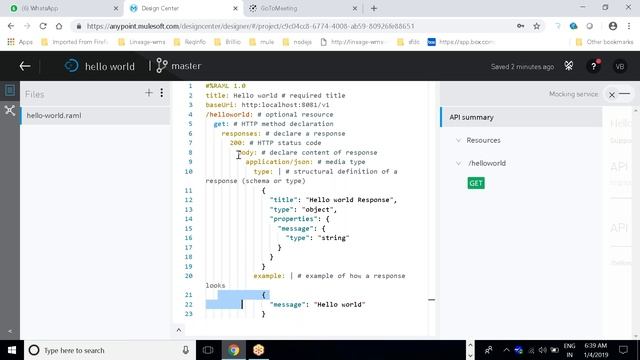This screenshot has height=360, width=640.
Task: Reload the page
Action: point(43,26)
